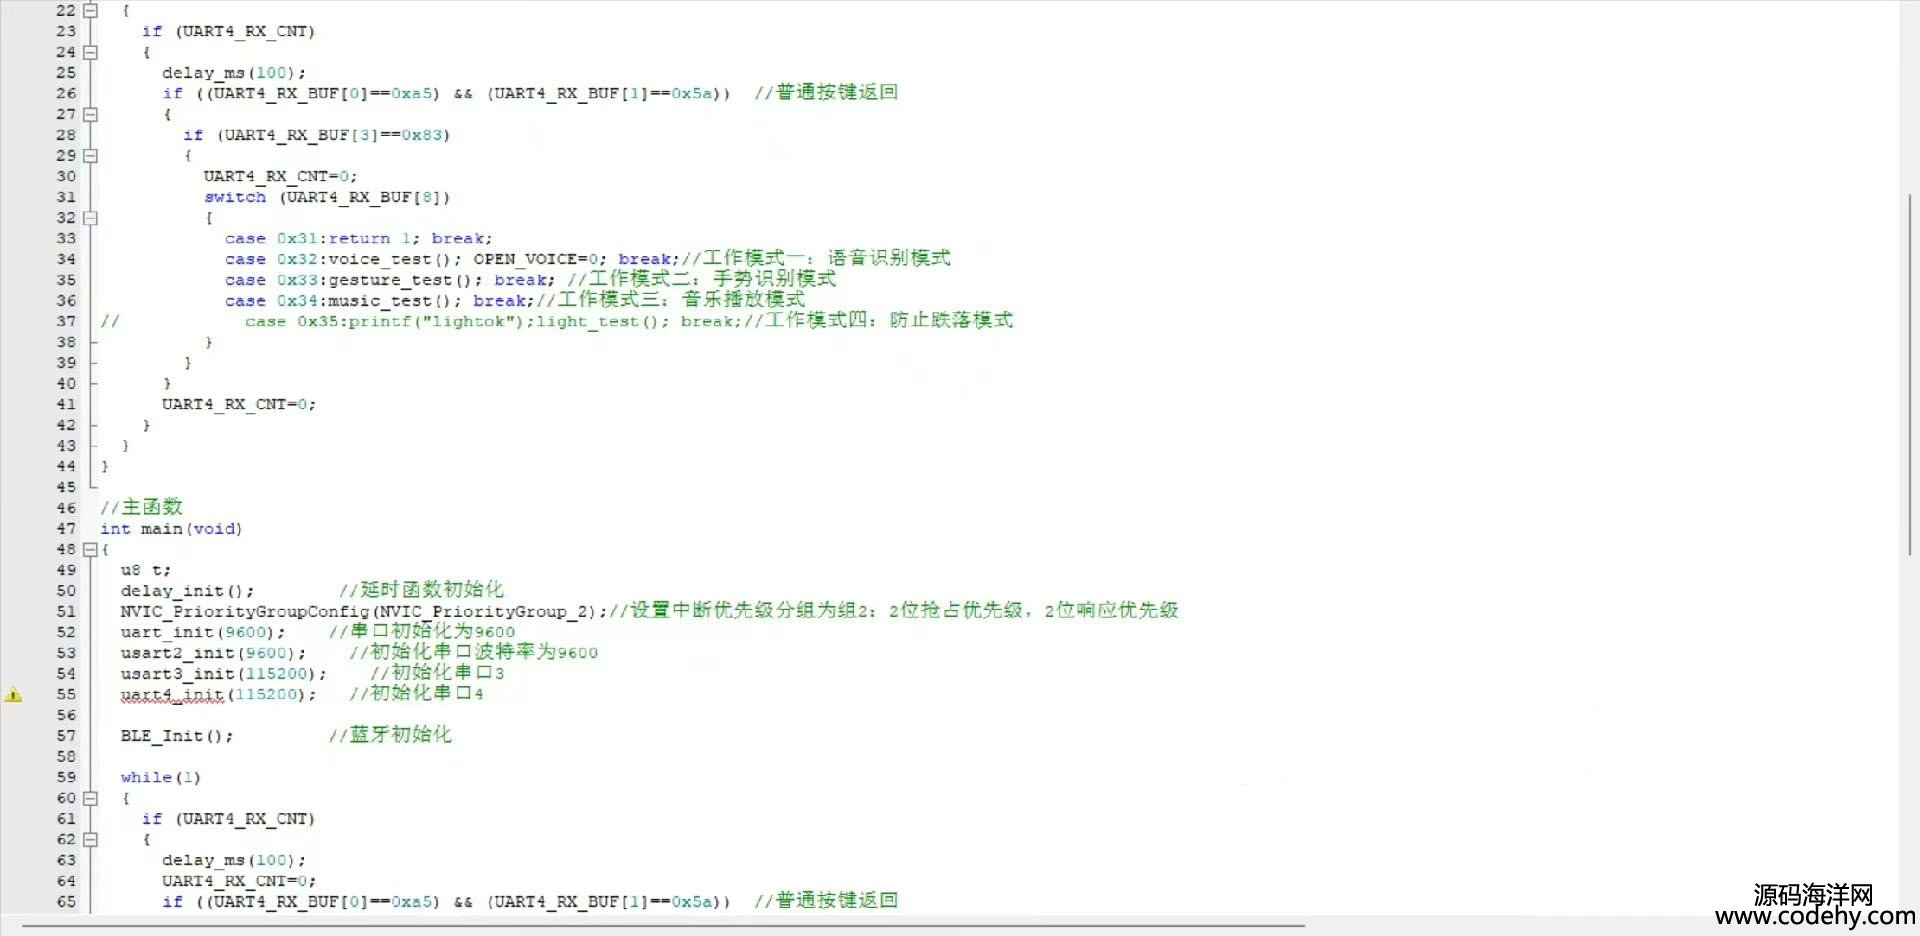Collapse the main function body at line 48
Screen dimensions: 1920x936
tap(90, 549)
